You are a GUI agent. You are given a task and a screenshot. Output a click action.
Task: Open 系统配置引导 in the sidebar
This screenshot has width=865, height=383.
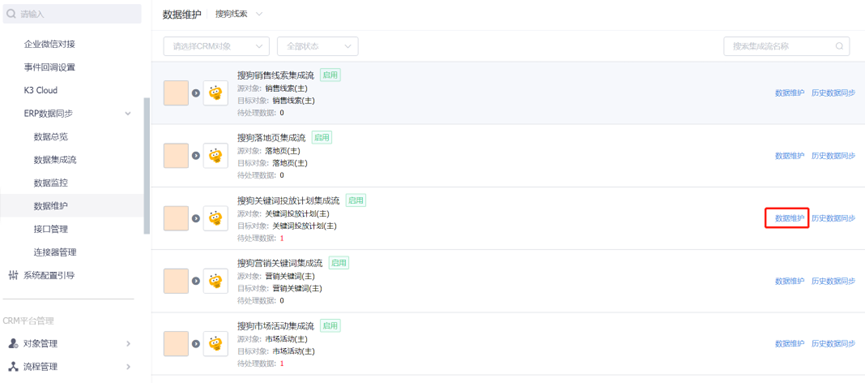[x=49, y=275]
